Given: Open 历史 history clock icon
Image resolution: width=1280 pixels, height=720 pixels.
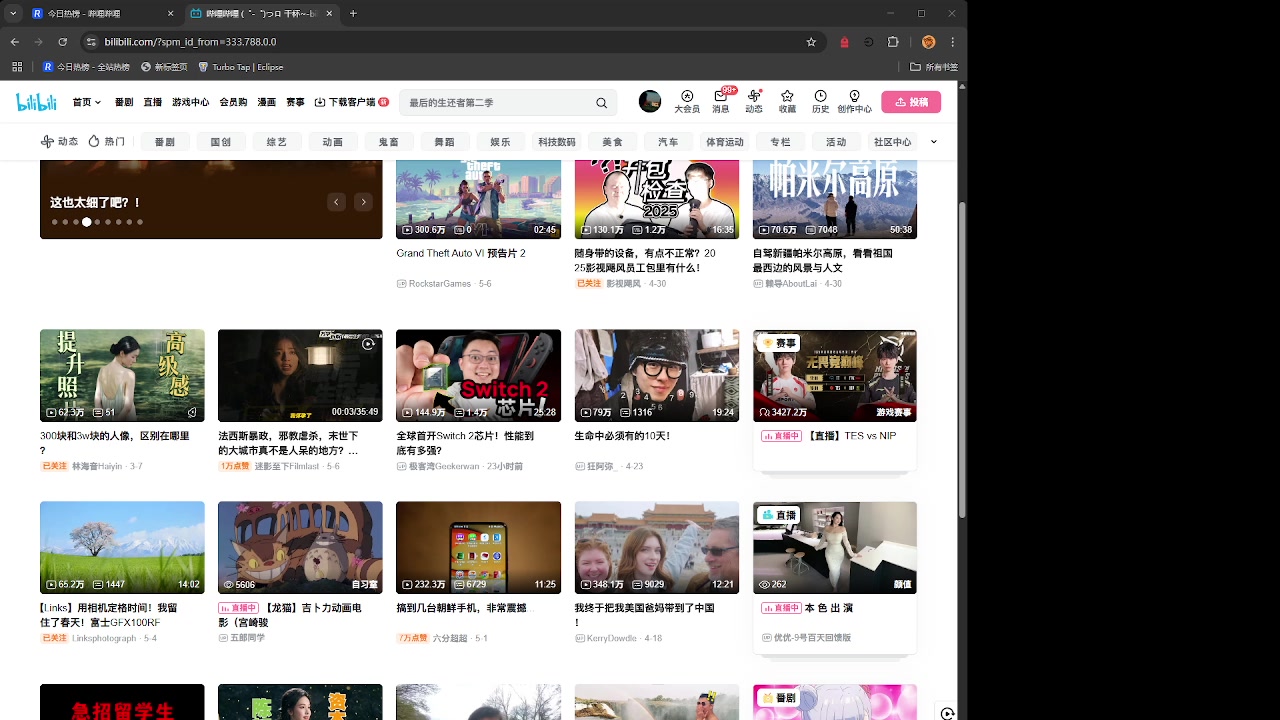Looking at the screenshot, I should 820,102.
